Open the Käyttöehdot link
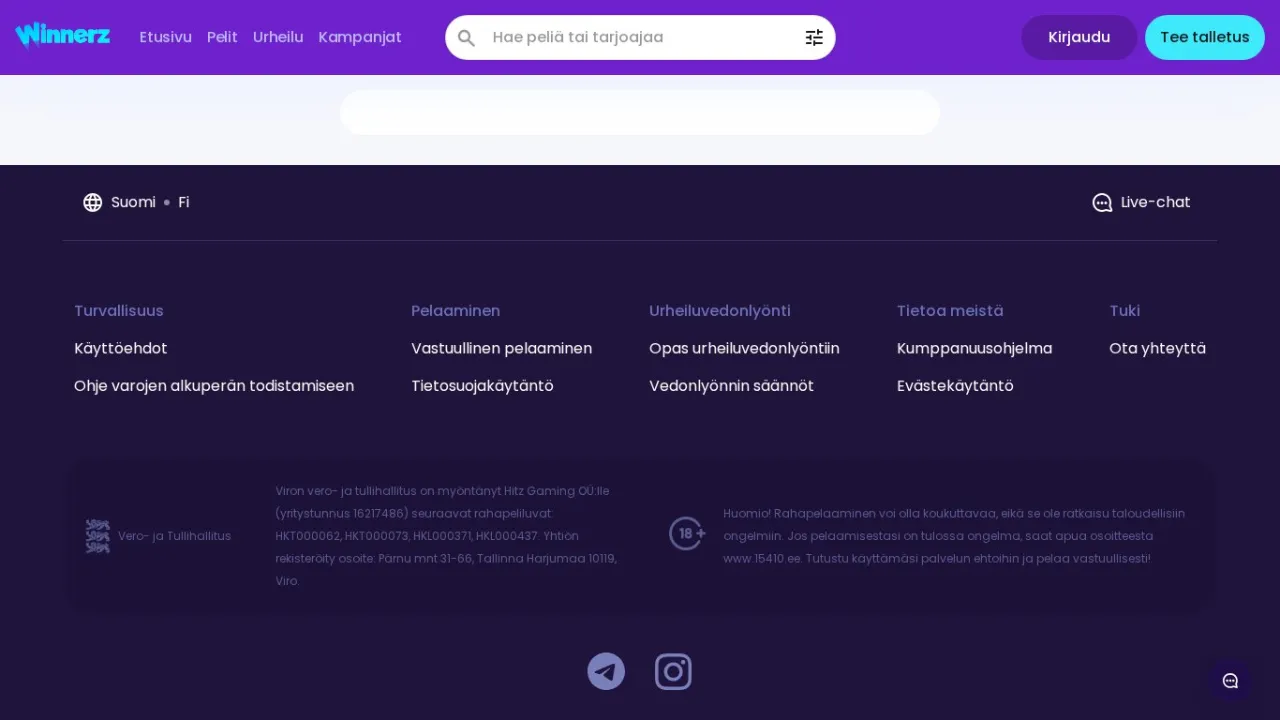 point(121,348)
